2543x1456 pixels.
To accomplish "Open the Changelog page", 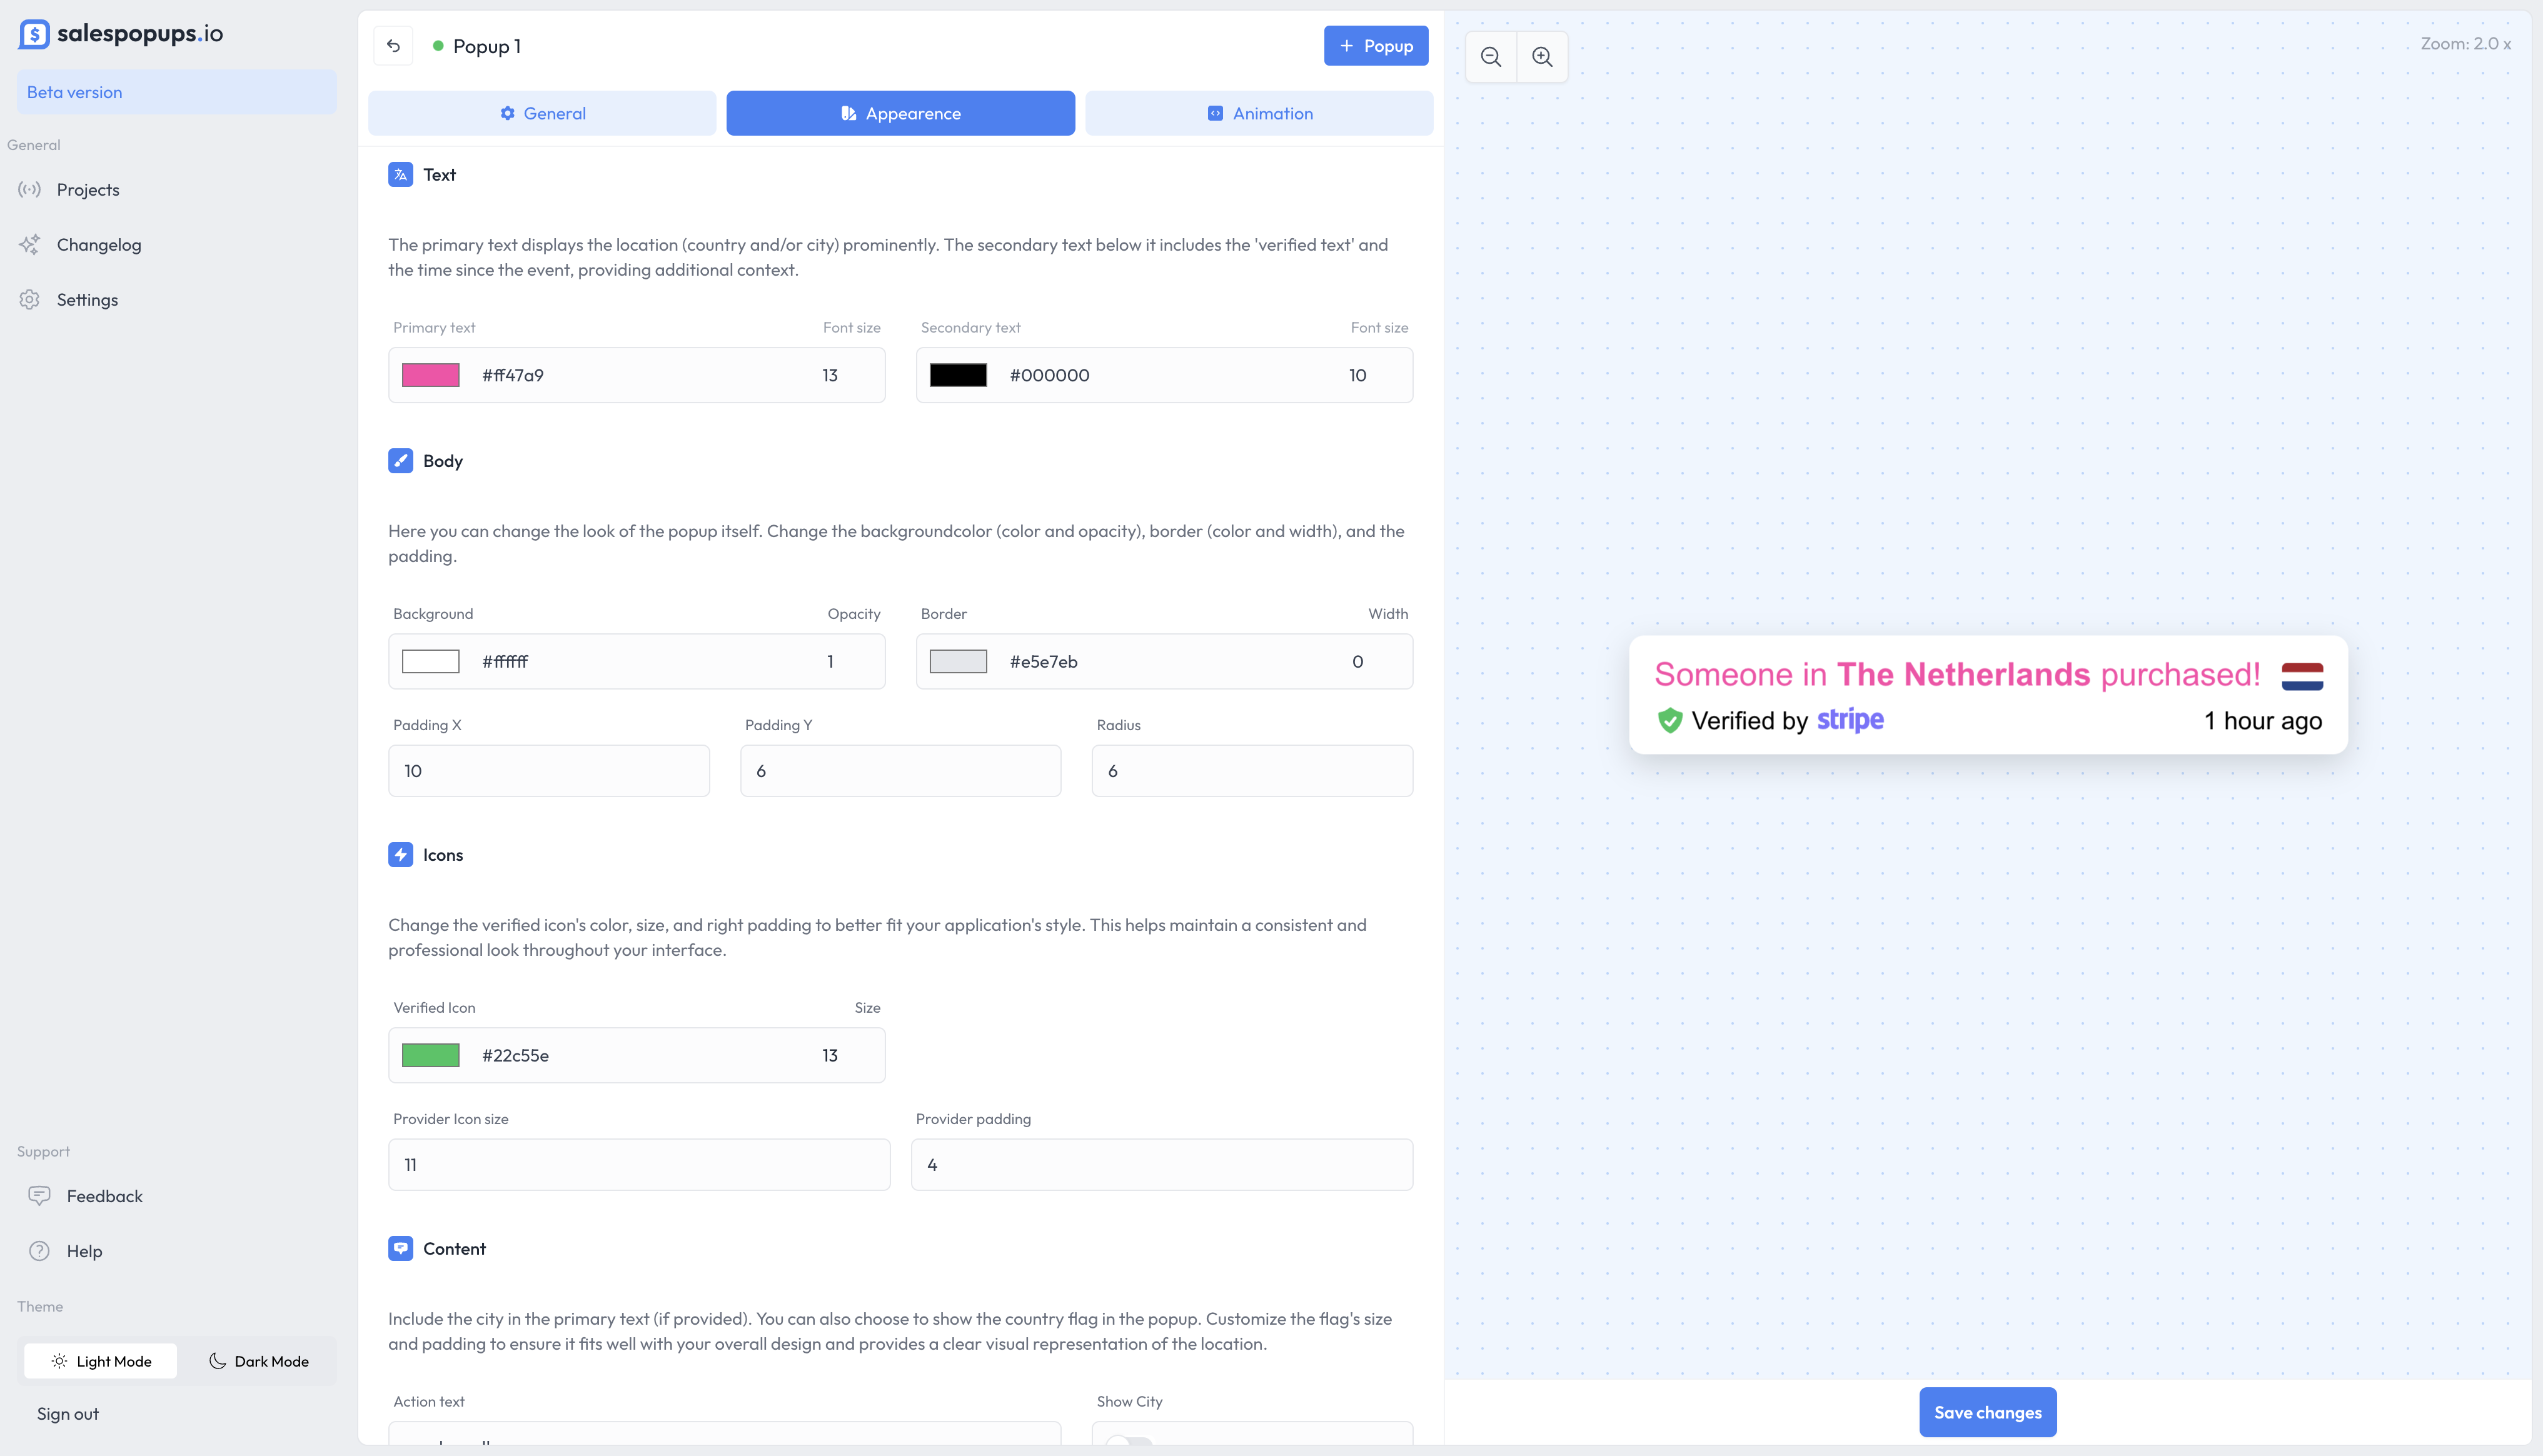I will coord(99,245).
